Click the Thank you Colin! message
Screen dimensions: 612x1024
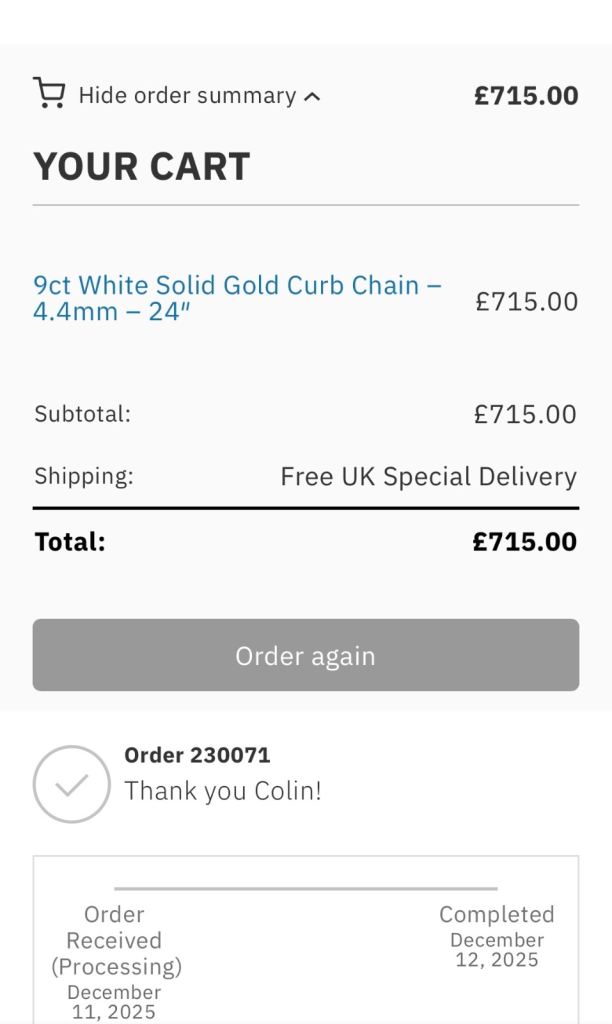[x=222, y=791]
